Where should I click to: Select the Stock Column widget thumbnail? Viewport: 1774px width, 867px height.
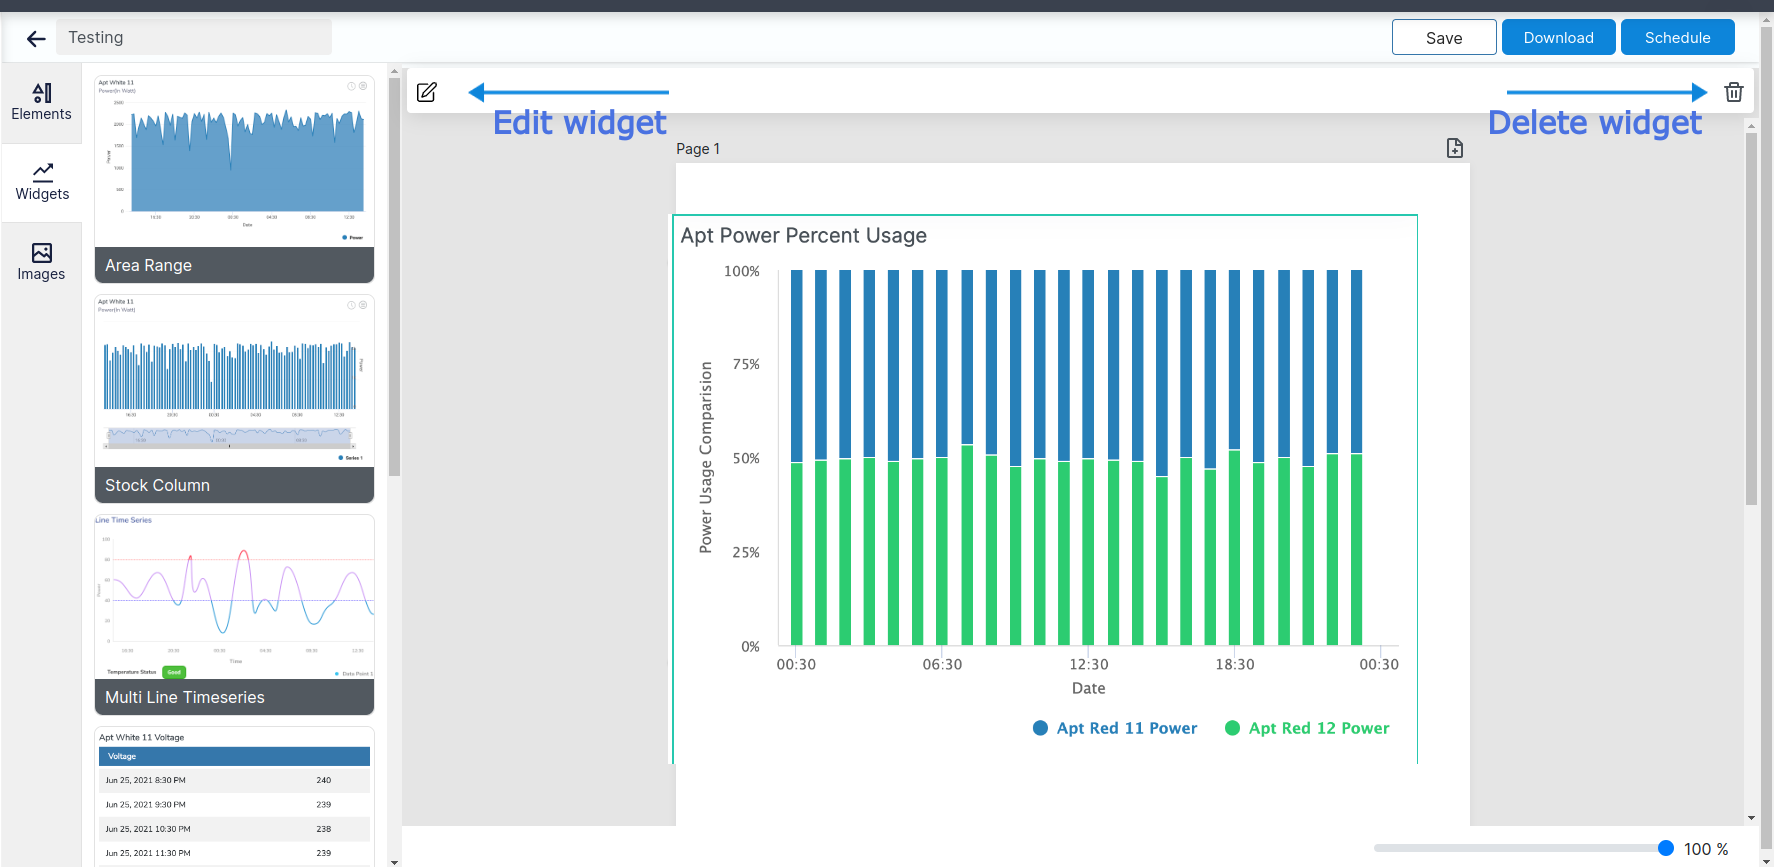[x=234, y=398]
